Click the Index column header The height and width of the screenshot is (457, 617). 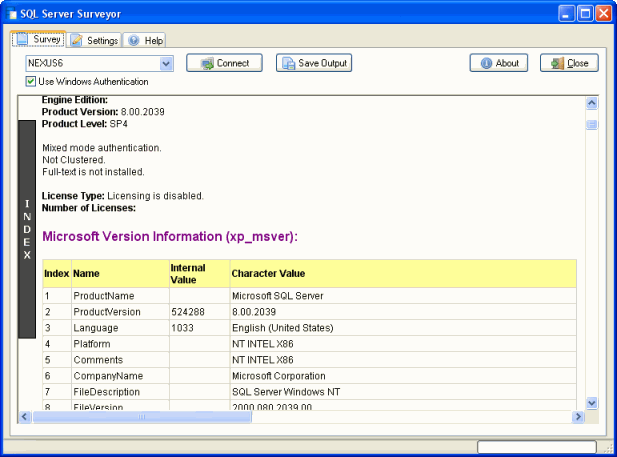(x=57, y=274)
